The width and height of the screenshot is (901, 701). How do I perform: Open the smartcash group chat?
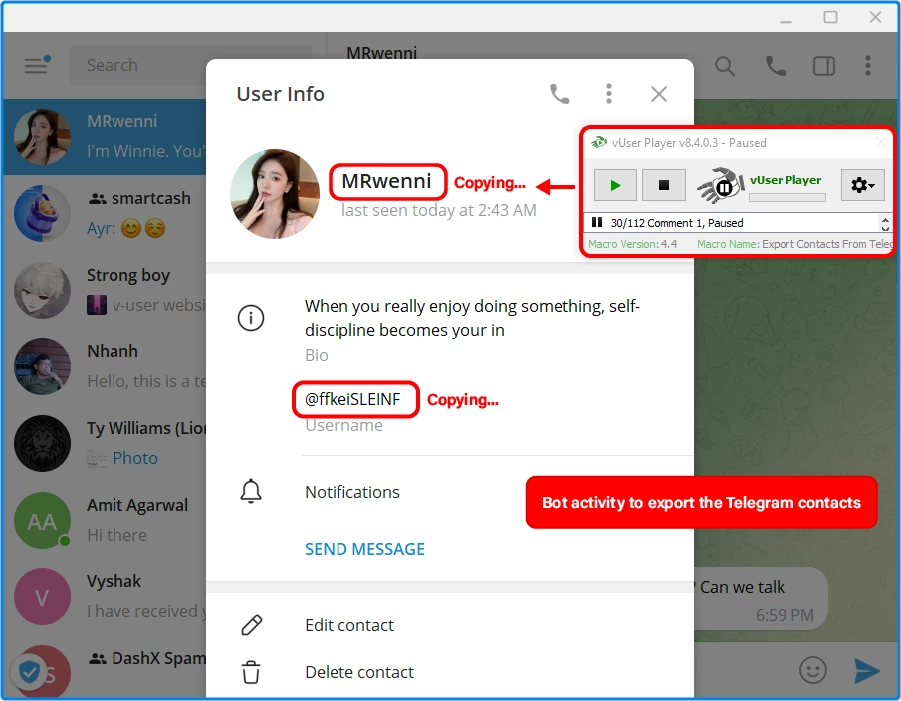[x=105, y=213]
